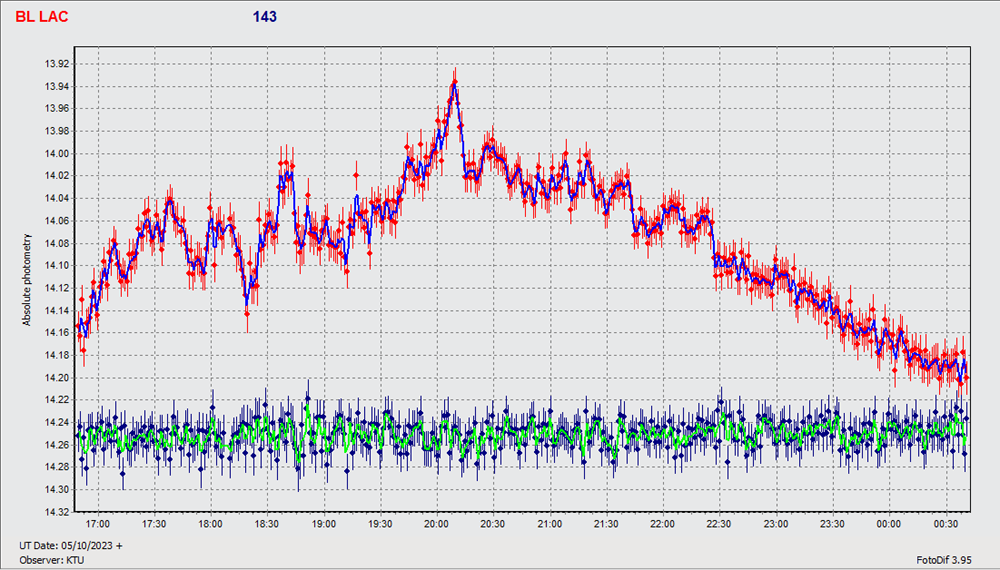Click the 14.10 magnitude axis label
Viewport: 1000px width, 570px height.
pyautogui.click(x=58, y=266)
